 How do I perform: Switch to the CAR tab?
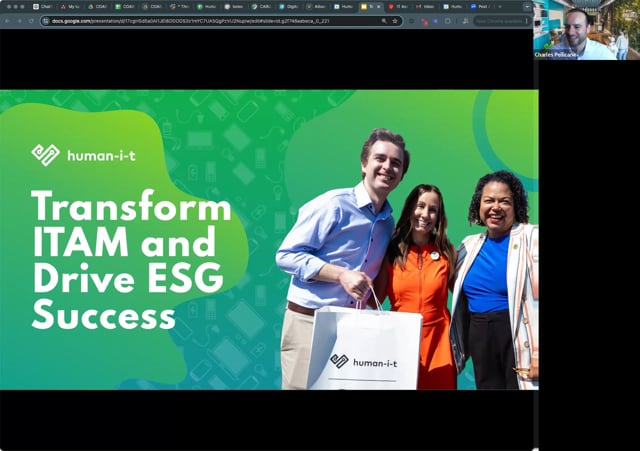coord(261,7)
